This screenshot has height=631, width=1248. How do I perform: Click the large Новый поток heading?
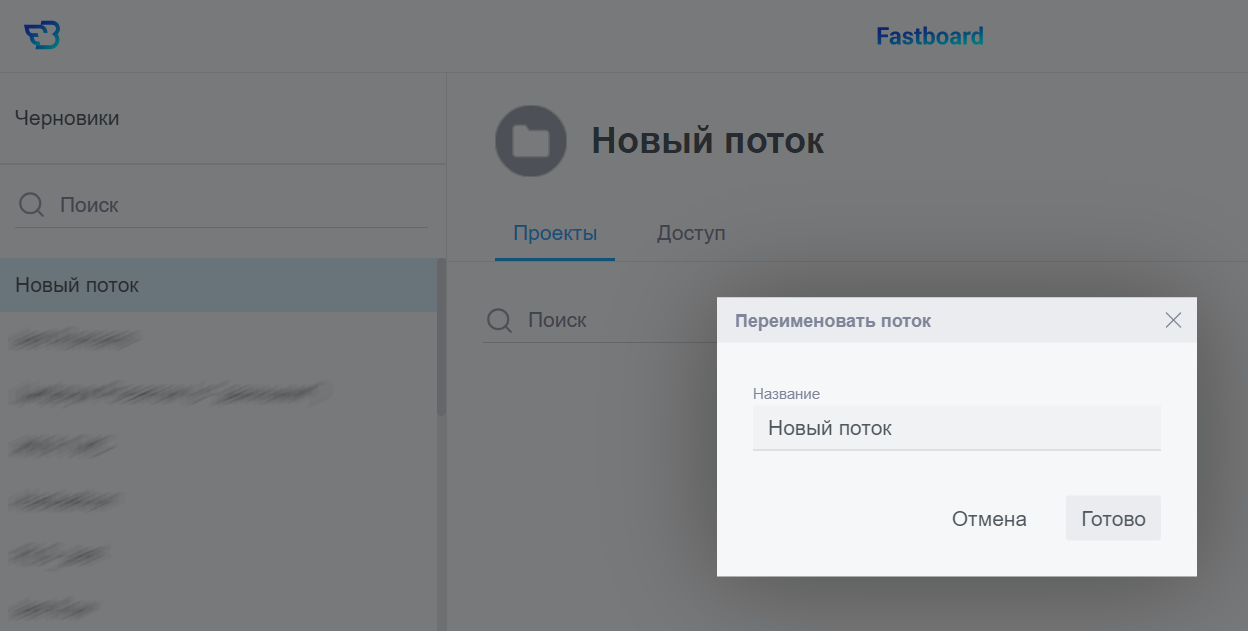[707, 141]
